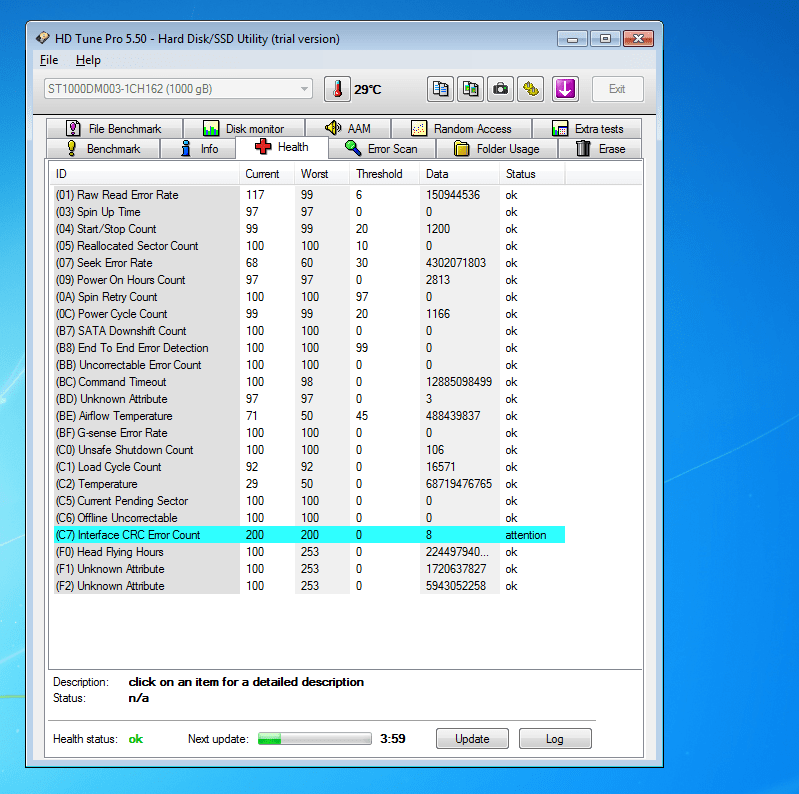Select the (C1) Load Cycle Count row
Image resolution: width=799 pixels, height=794 pixels.
click(309, 466)
